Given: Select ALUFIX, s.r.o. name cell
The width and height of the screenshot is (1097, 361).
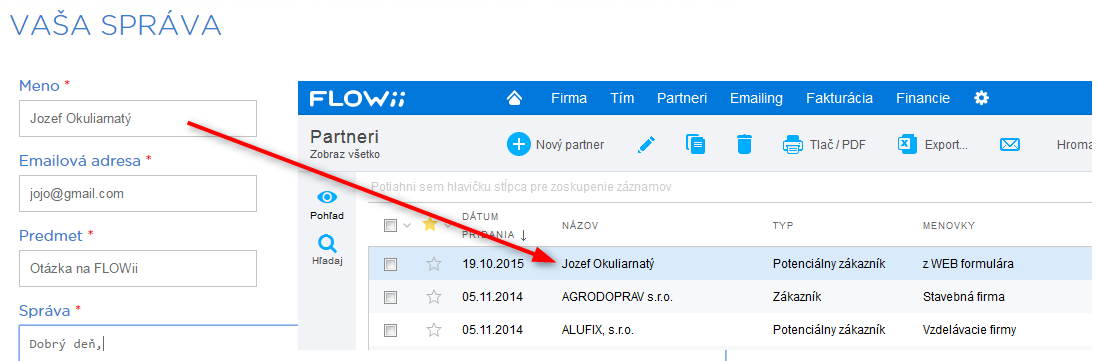Looking at the screenshot, I should click(x=597, y=330).
